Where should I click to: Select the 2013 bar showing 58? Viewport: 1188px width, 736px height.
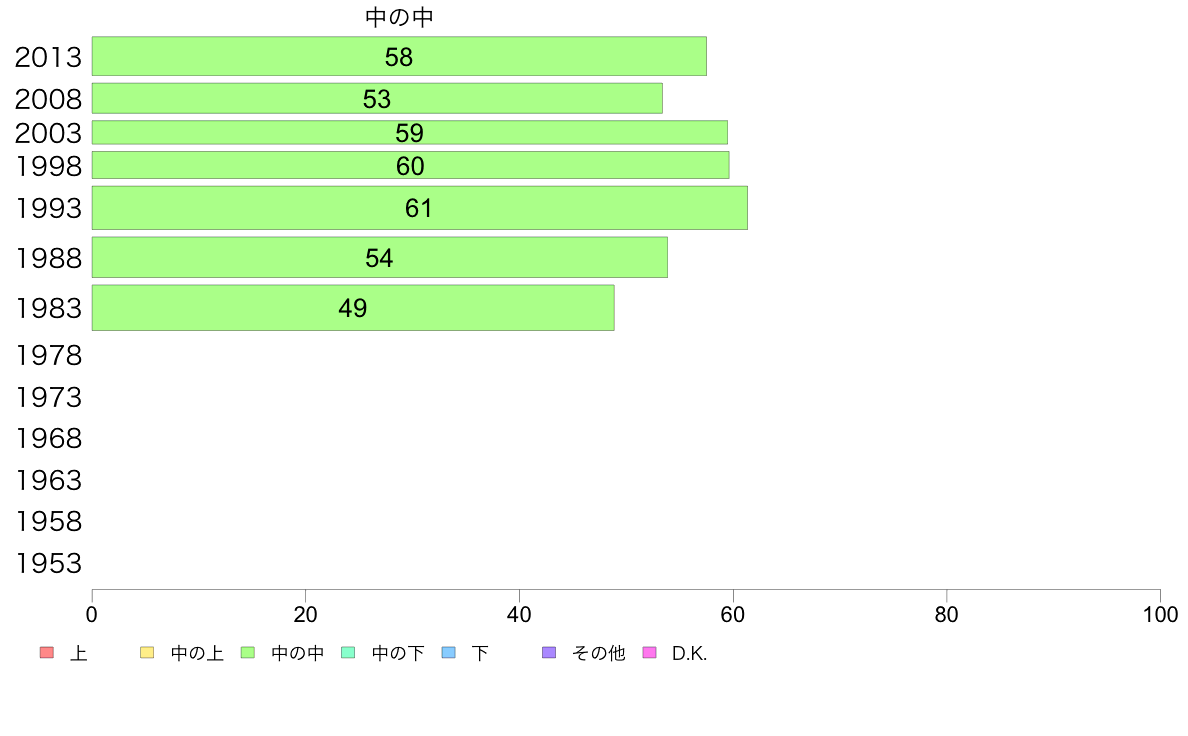click(399, 56)
